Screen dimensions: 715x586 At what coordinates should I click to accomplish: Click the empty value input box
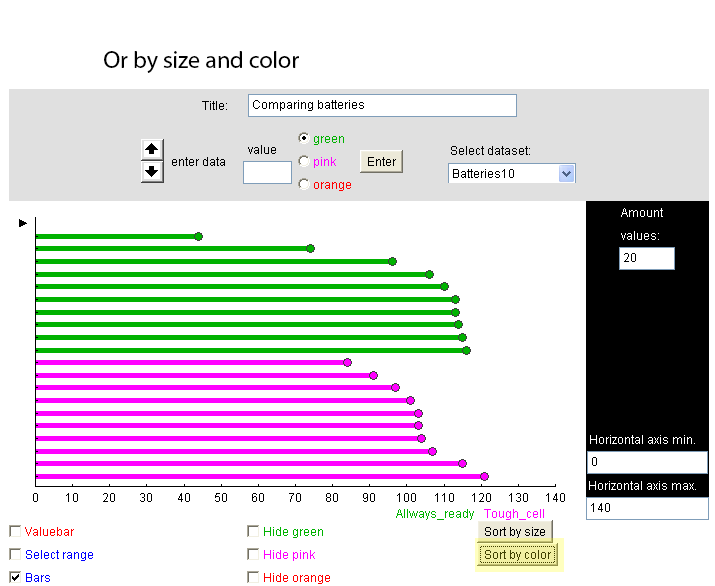267,172
